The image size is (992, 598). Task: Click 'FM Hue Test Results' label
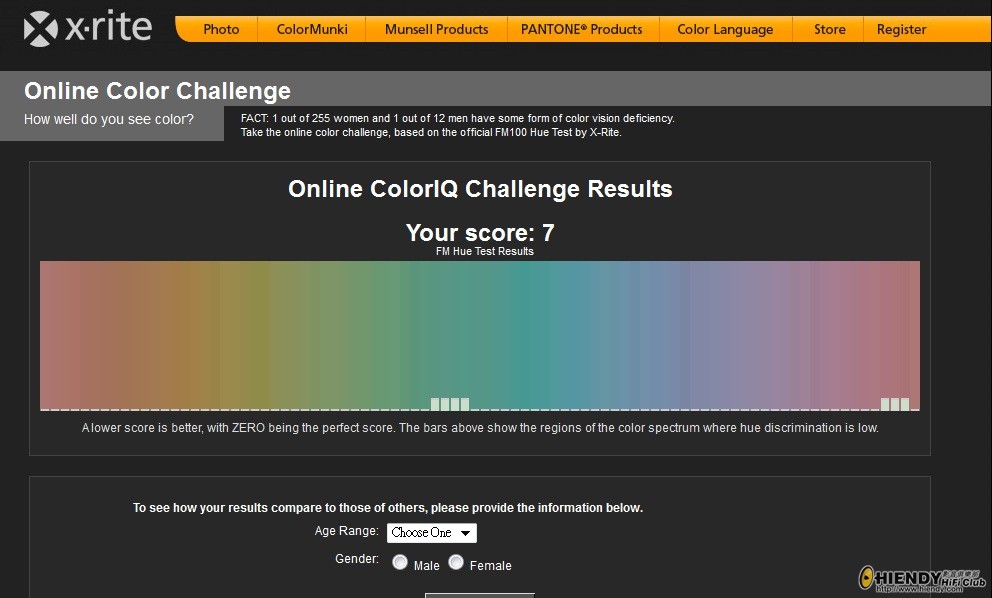coord(485,251)
